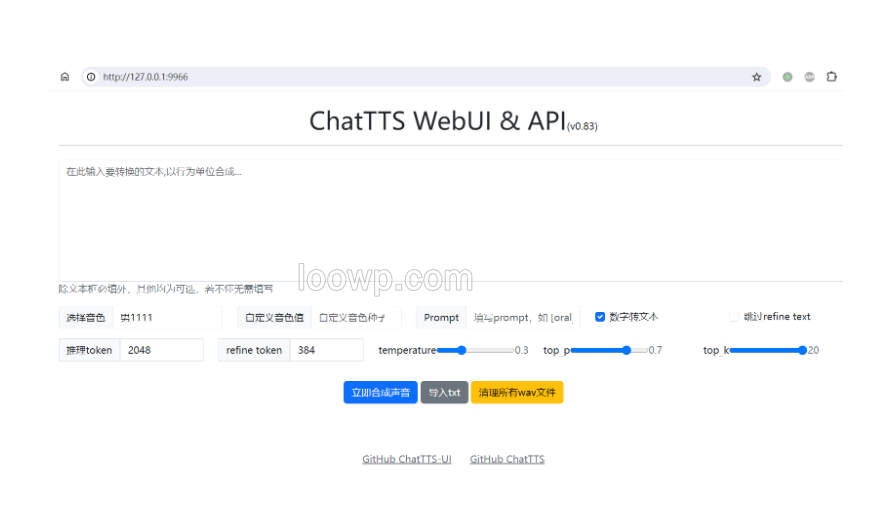Open the GitHub ChatTTS-UI link
This screenshot has width=877, height=529.
[407, 459]
